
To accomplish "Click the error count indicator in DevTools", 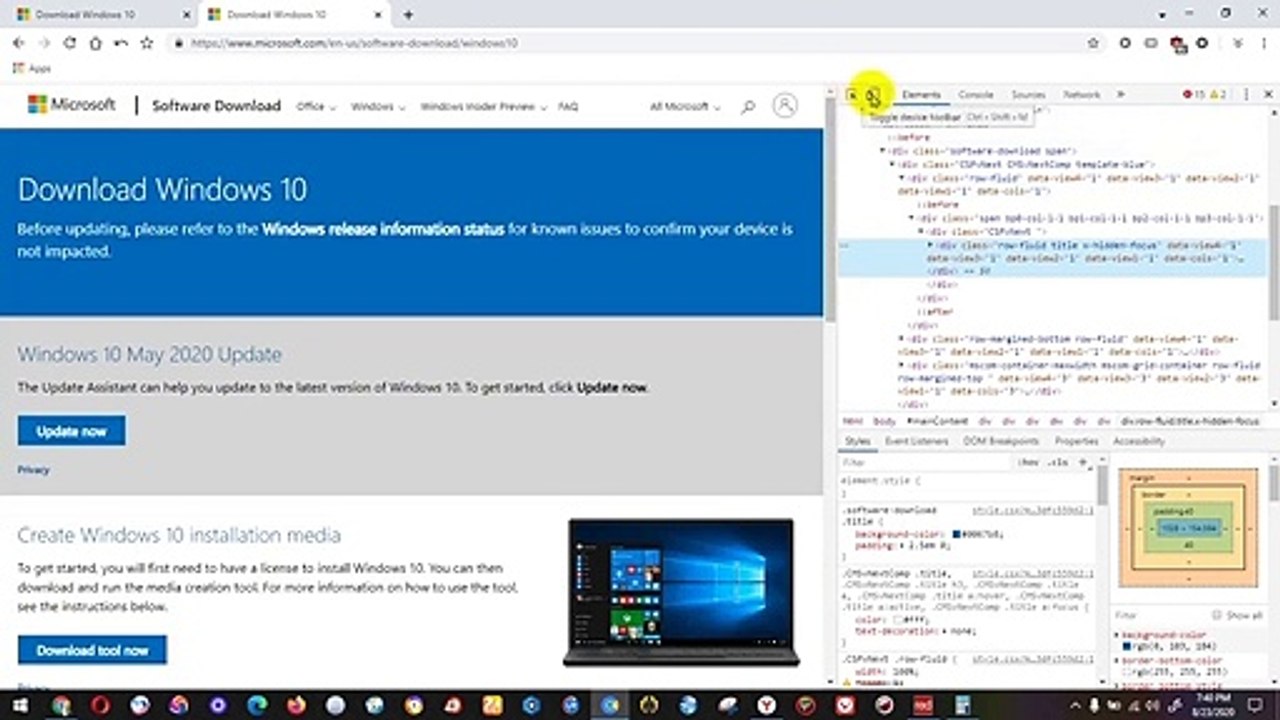I will (x=1194, y=95).
